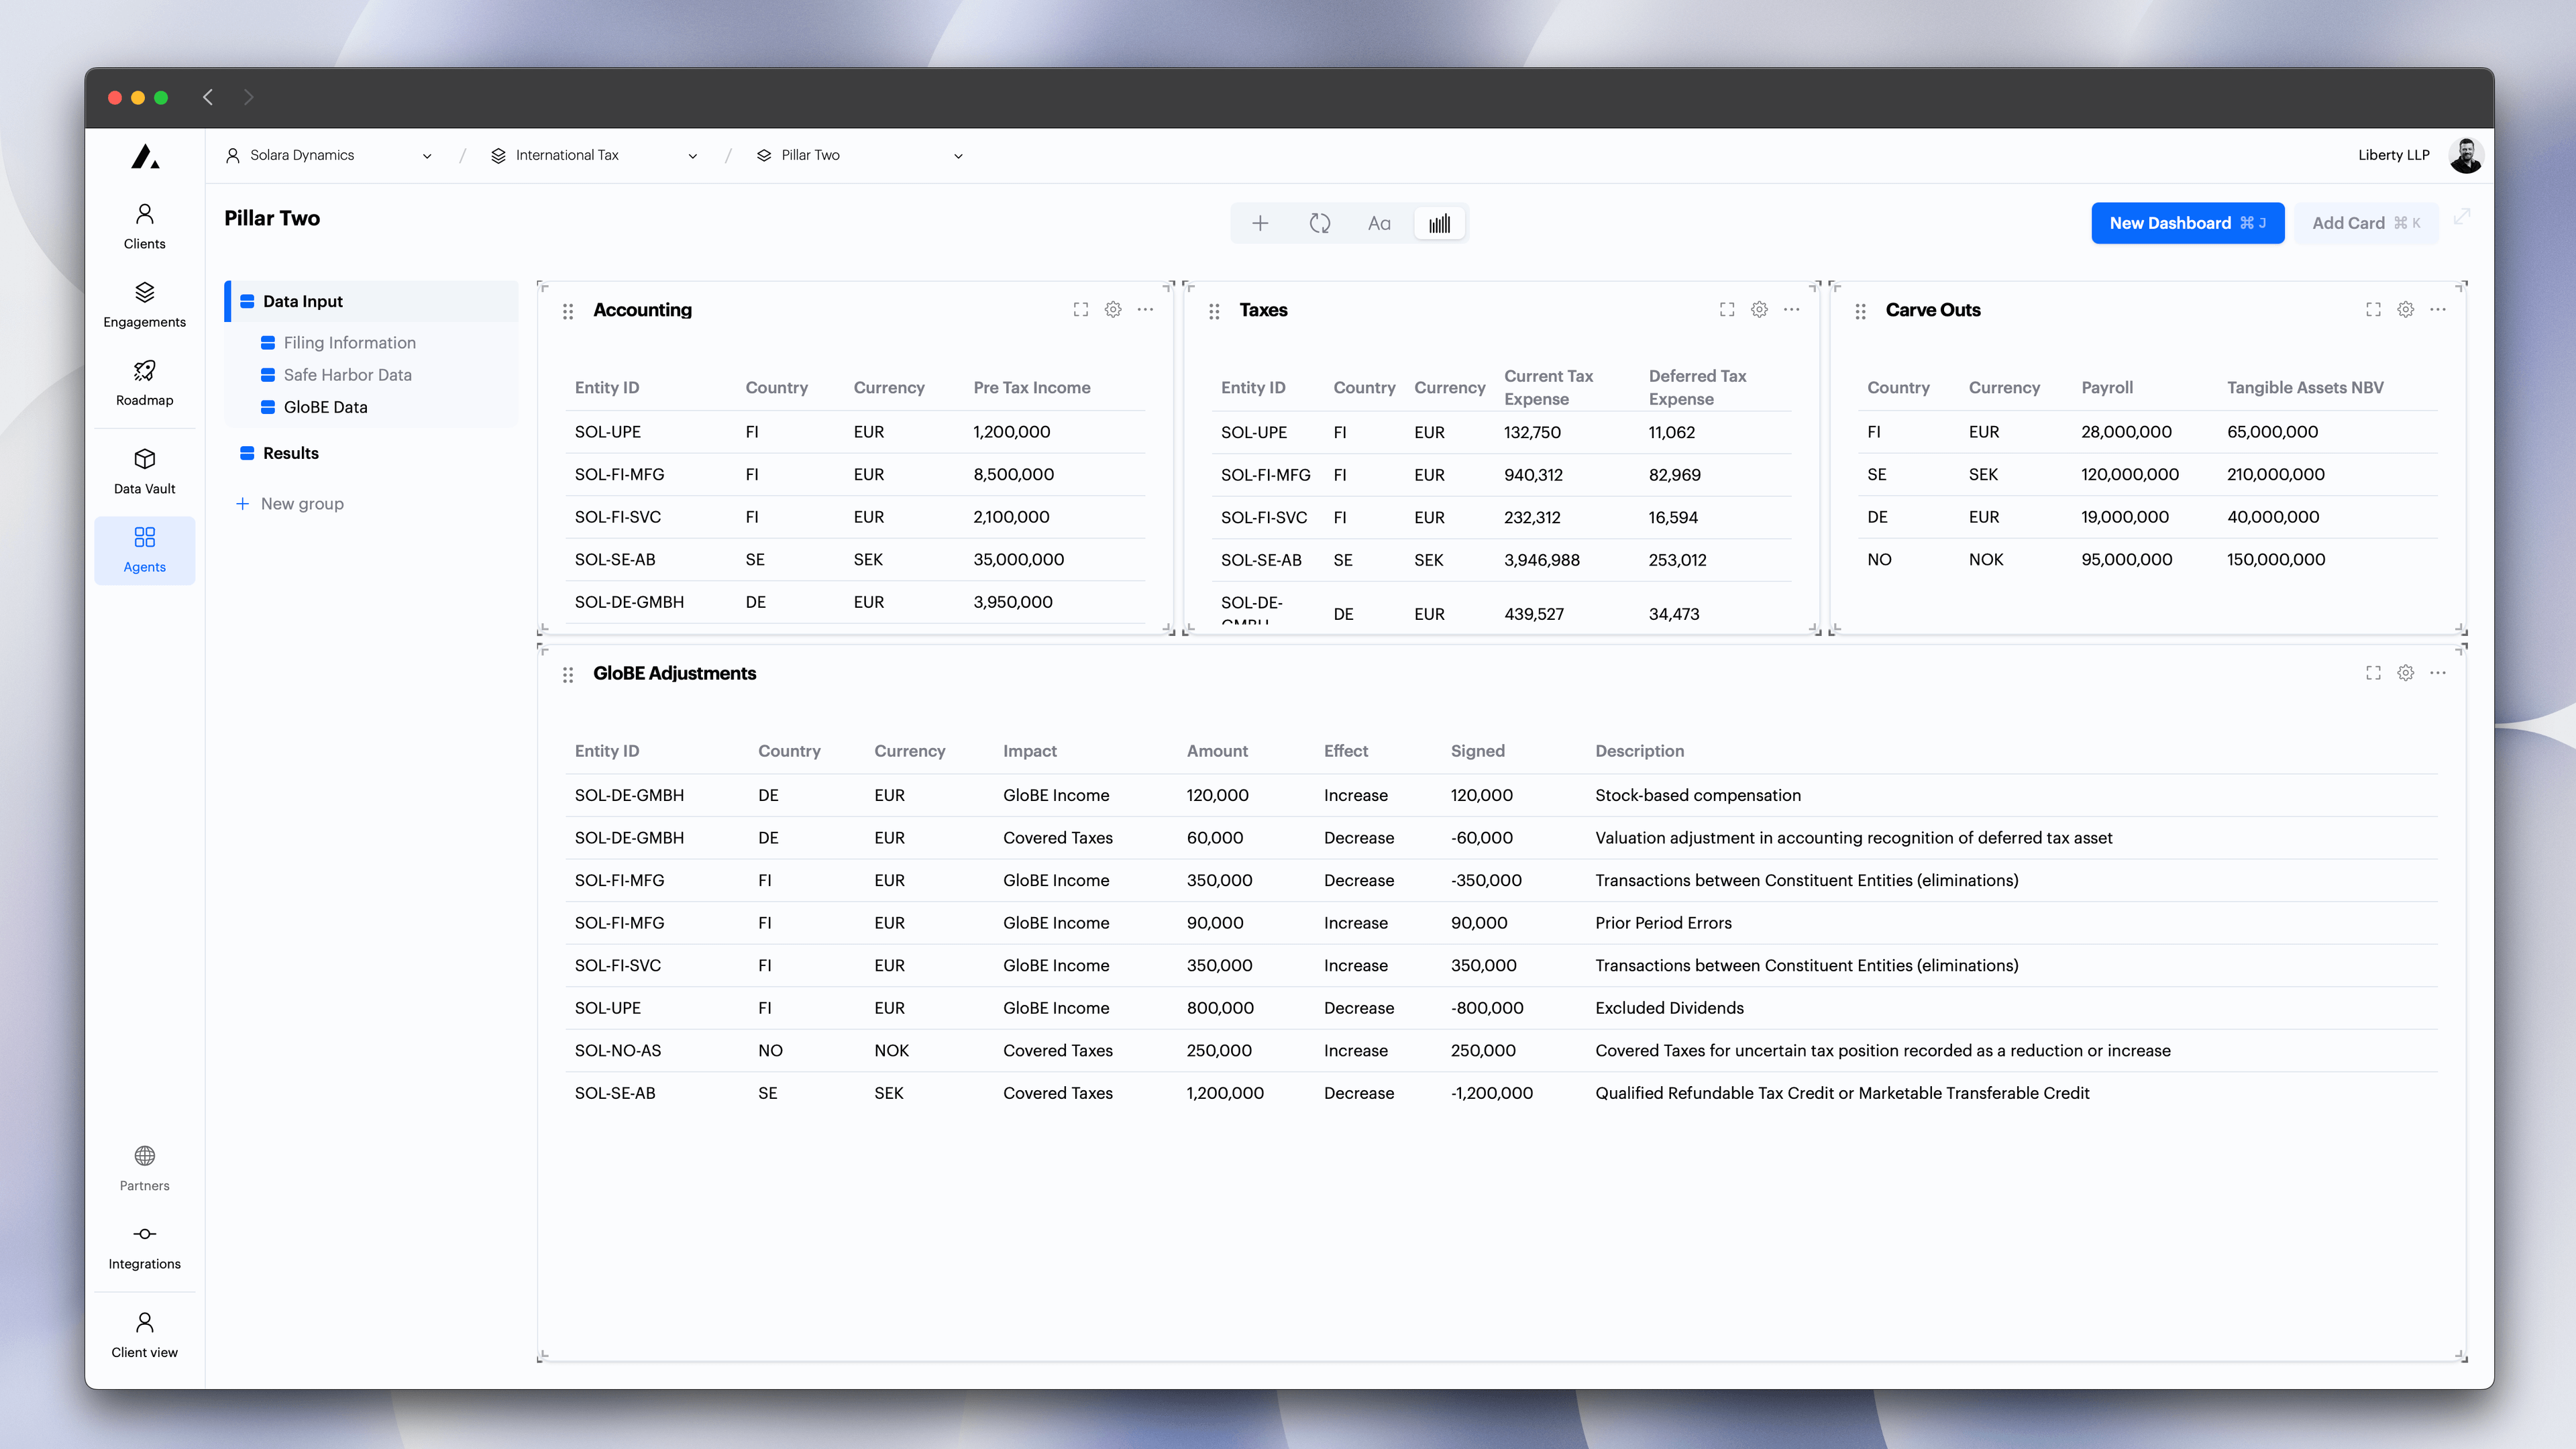Screen dimensions: 2576x1449
Task: Toggle text view with the Aa button
Action: point(1379,222)
